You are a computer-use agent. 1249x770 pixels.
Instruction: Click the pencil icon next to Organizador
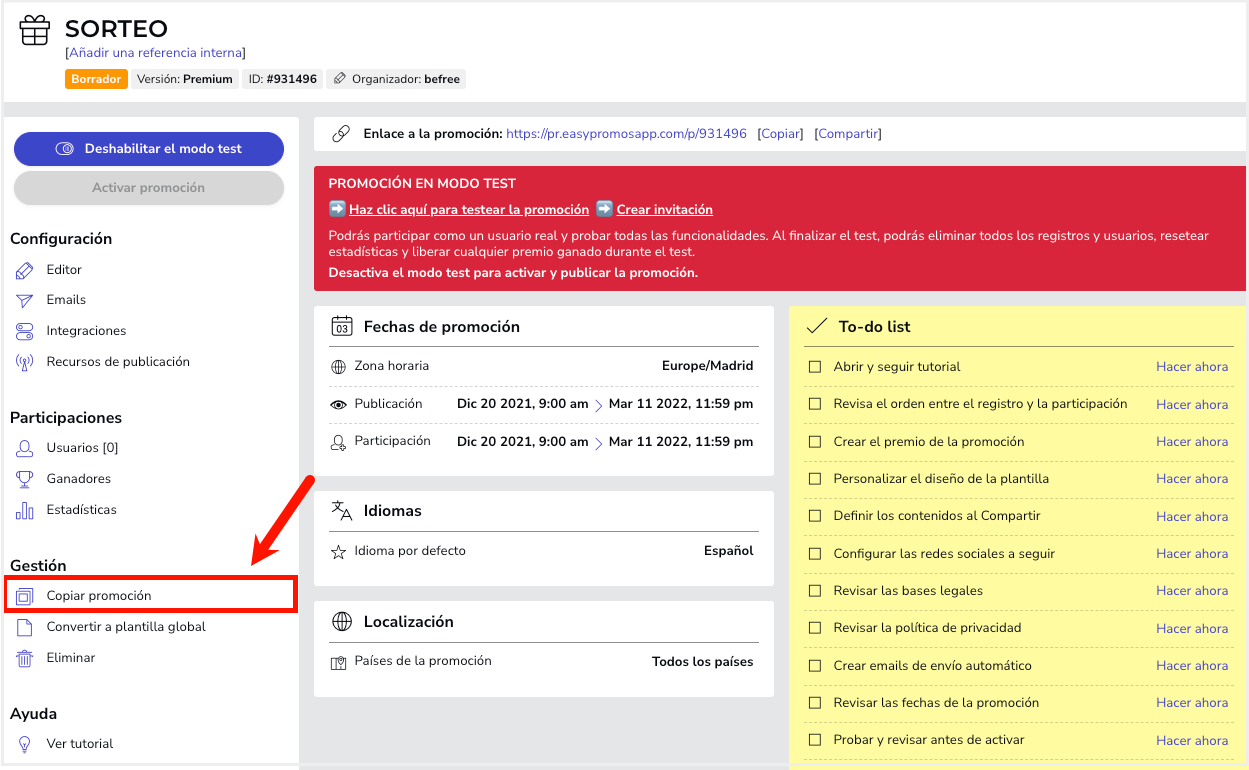(340, 79)
